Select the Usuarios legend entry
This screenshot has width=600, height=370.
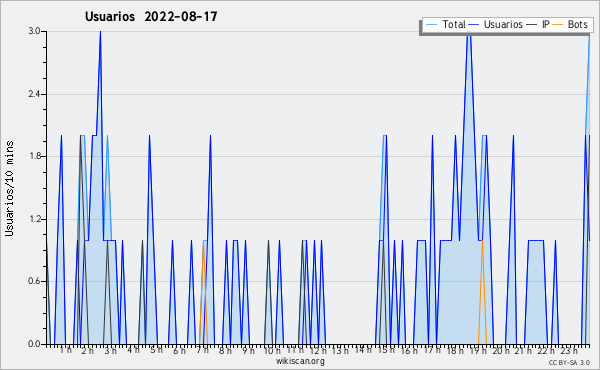click(496, 24)
